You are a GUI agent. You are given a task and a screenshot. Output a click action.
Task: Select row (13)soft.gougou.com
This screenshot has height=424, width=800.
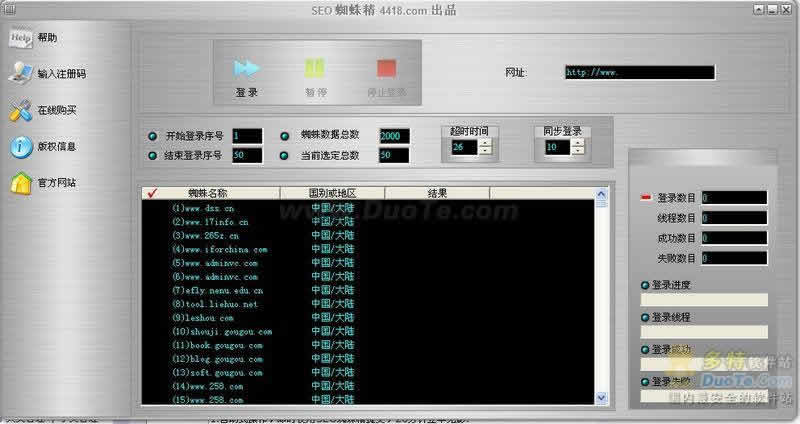pyautogui.click(x=368, y=373)
